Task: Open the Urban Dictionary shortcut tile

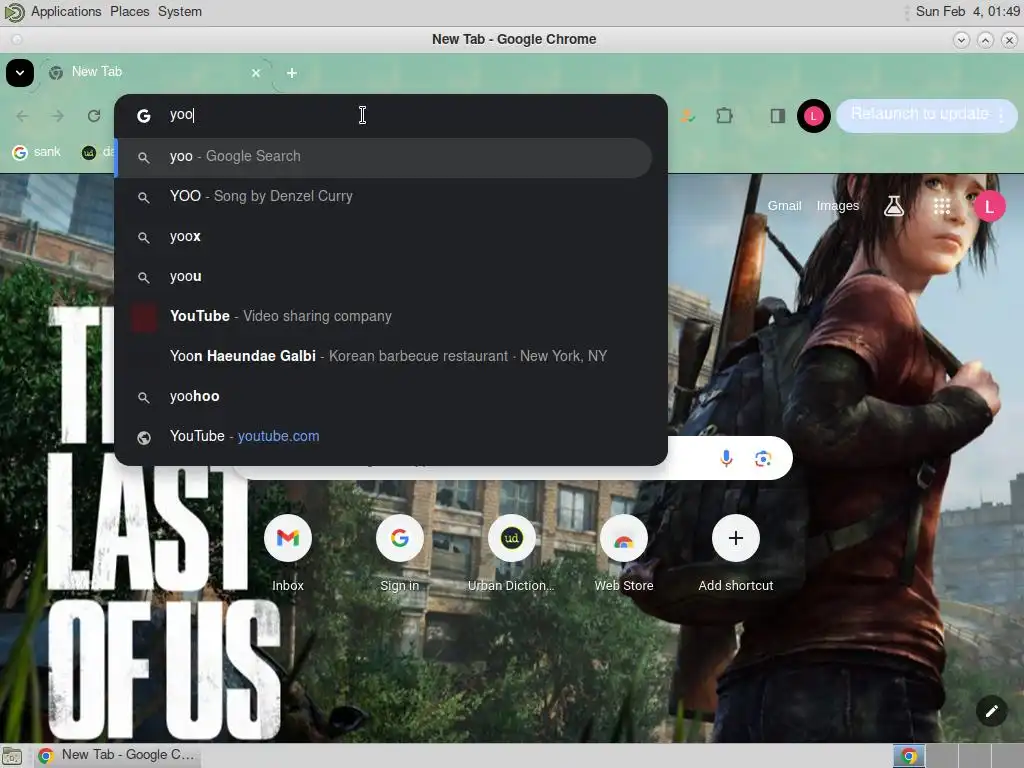Action: click(x=511, y=552)
